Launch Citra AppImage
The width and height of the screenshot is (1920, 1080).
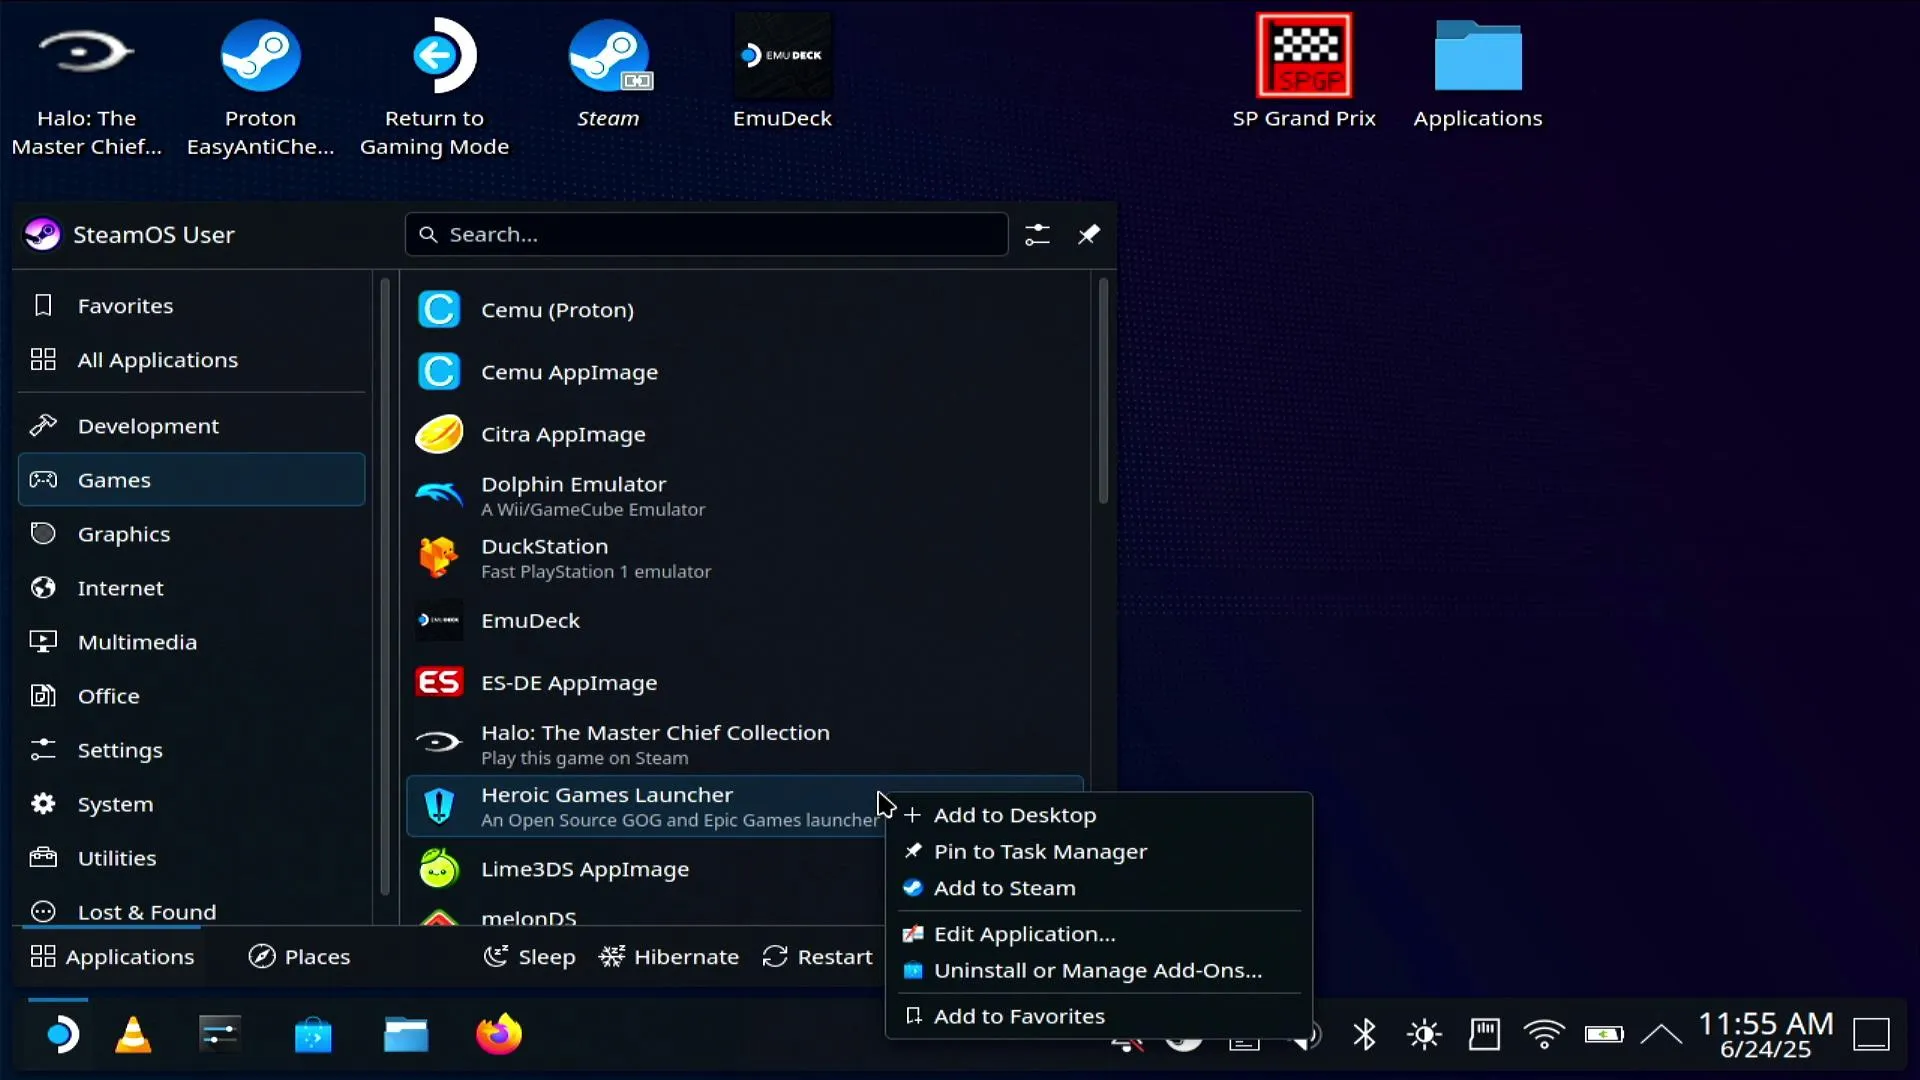pos(745,434)
